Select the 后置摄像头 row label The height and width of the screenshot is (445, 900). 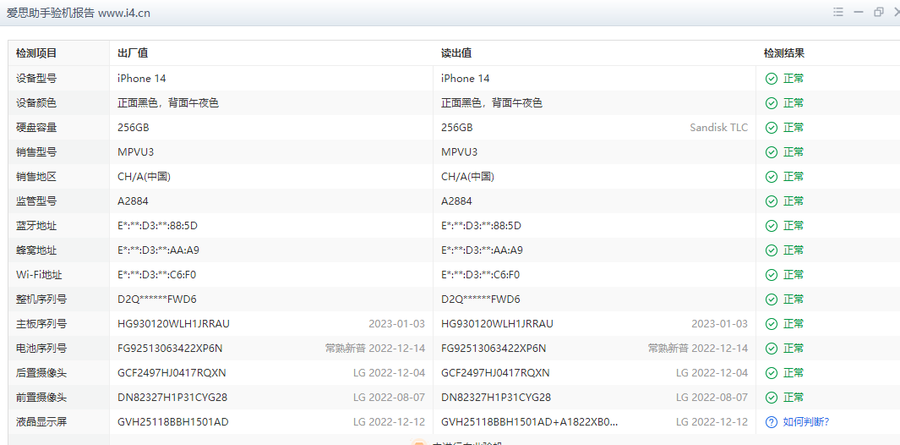(41, 373)
